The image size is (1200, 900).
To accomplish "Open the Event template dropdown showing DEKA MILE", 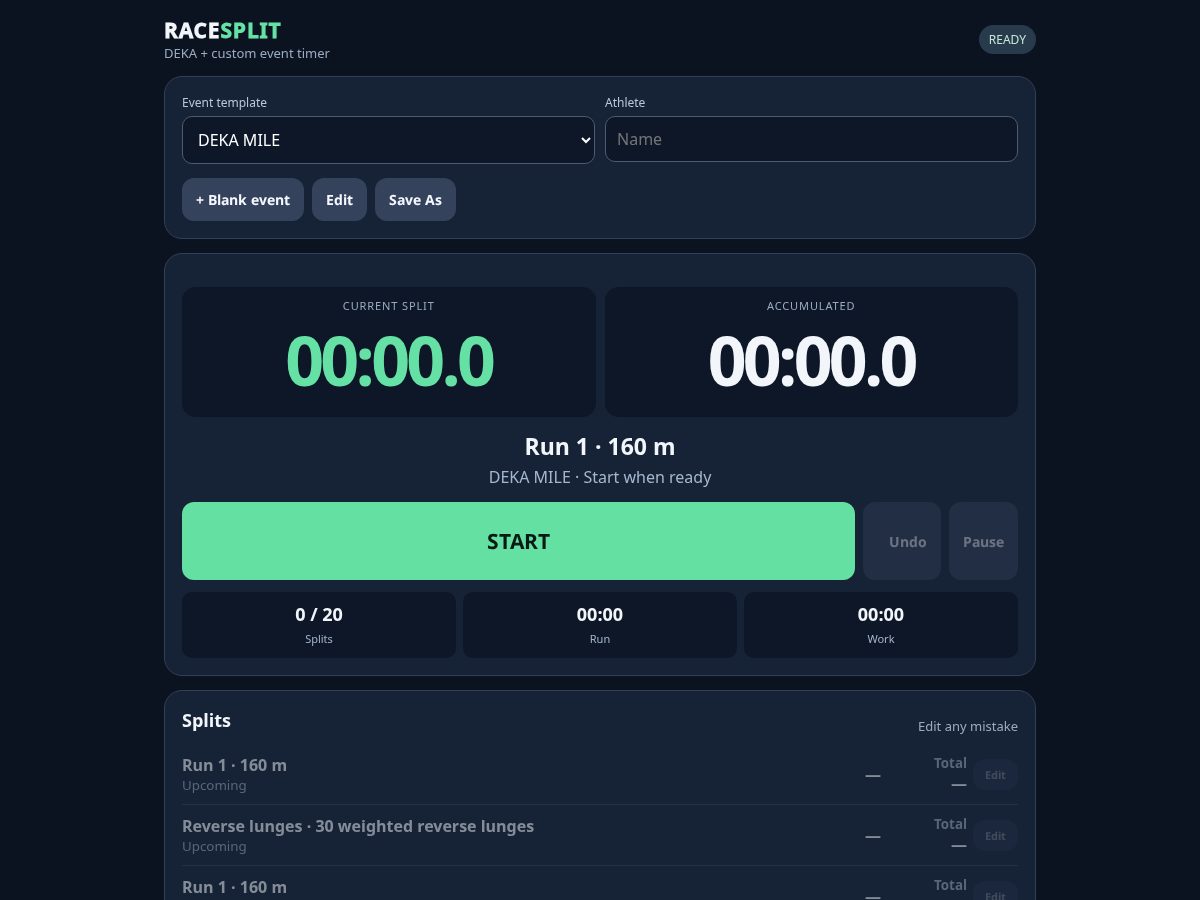I will coord(388,140).
